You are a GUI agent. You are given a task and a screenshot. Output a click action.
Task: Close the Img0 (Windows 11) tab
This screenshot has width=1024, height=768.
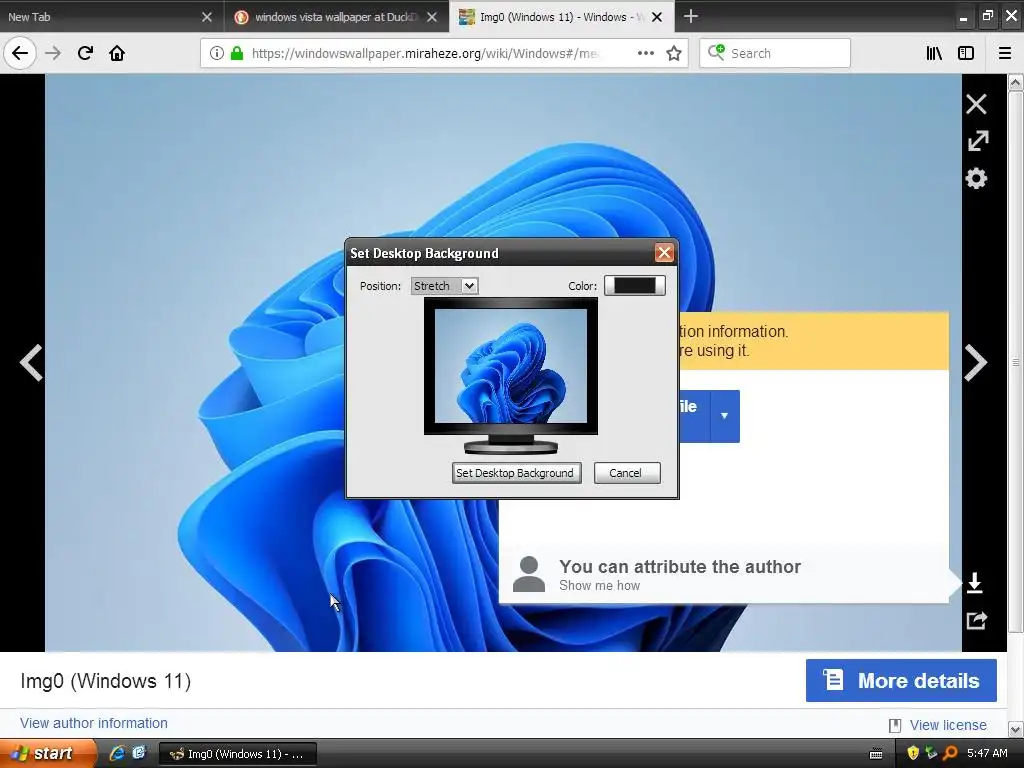[x=657, y=17]
